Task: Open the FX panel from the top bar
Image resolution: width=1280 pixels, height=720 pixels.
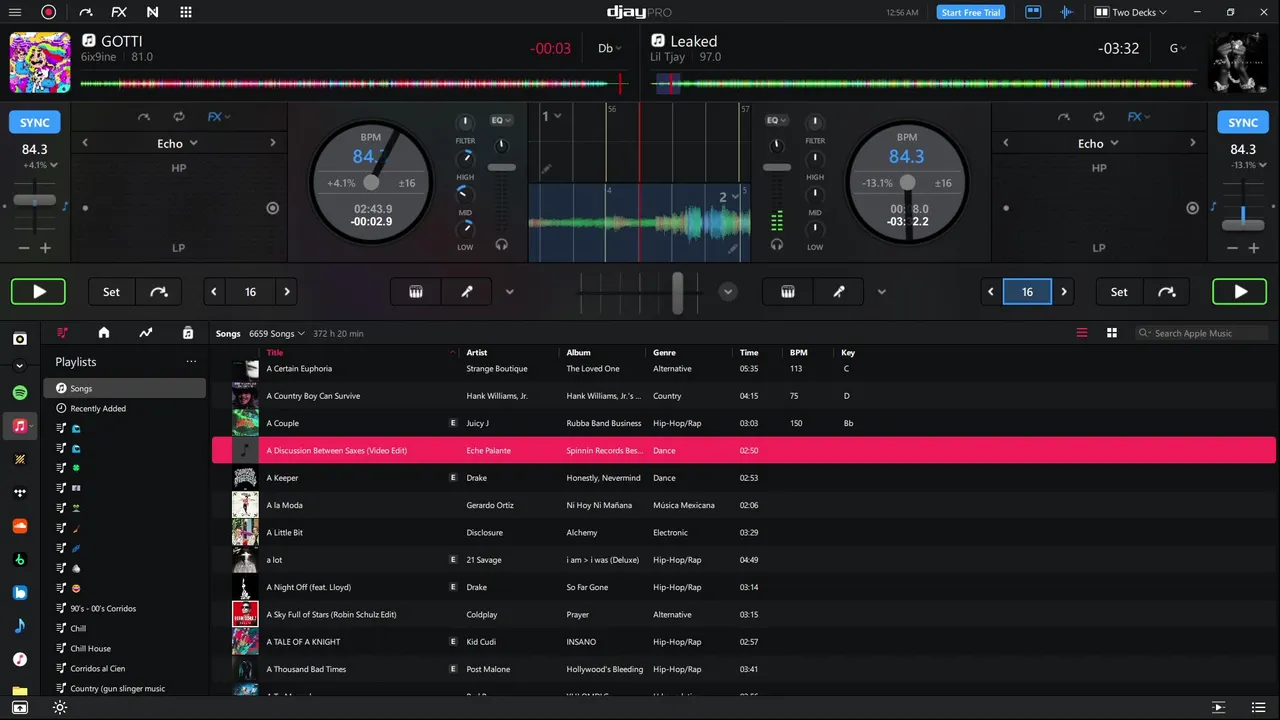Action: coord(119,12)
